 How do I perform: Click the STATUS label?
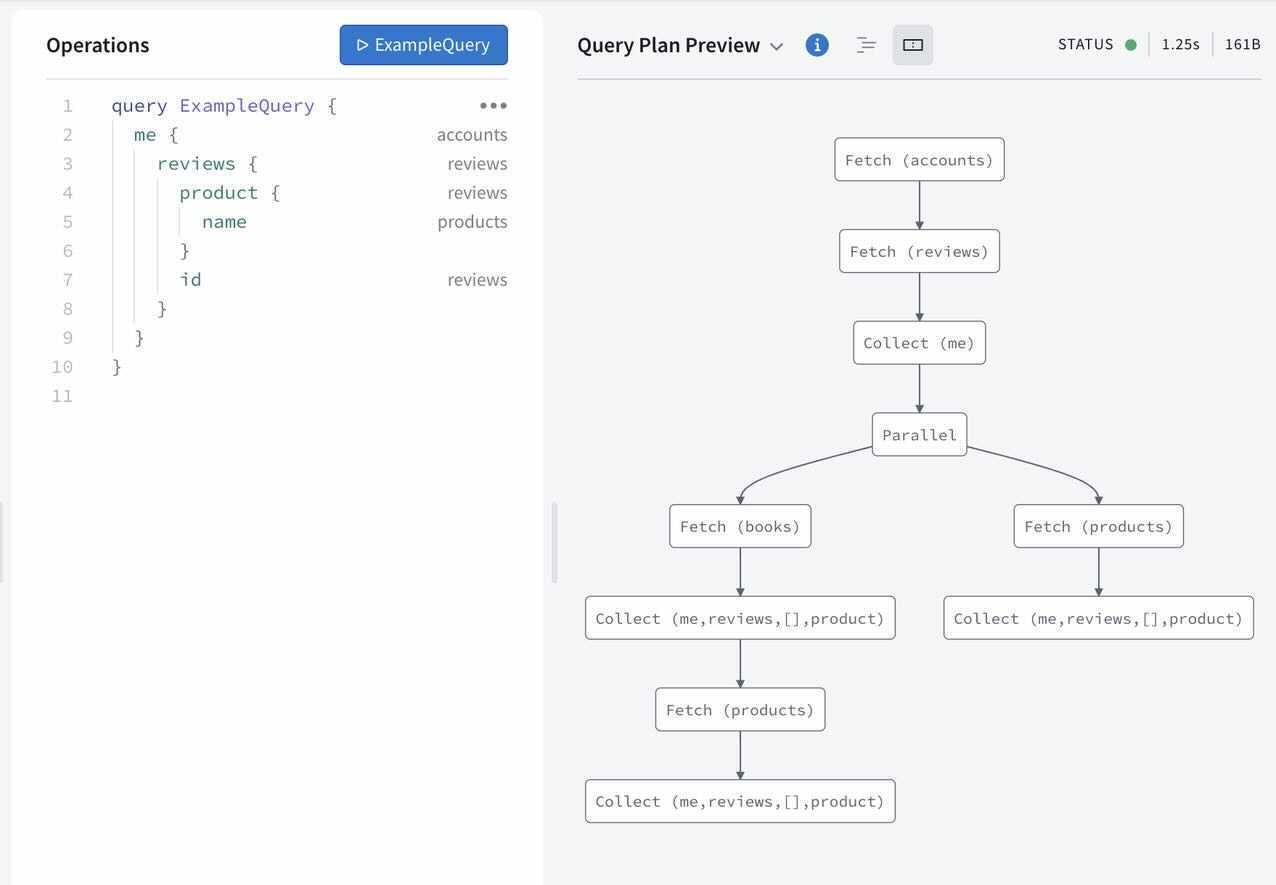(x=1086, y=45)
